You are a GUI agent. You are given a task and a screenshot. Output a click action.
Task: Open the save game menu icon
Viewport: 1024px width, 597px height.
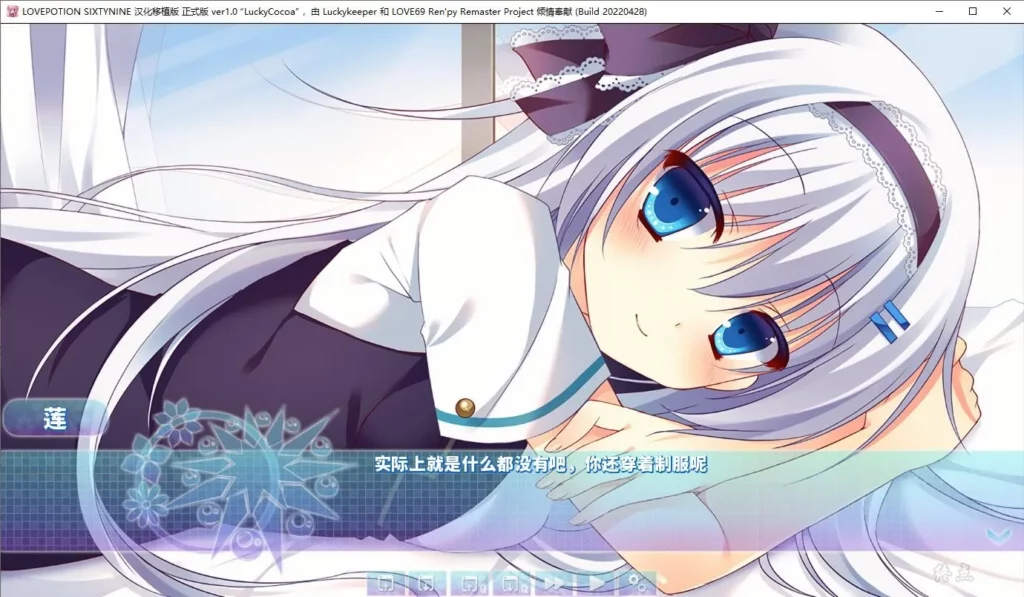pos(386,583)
